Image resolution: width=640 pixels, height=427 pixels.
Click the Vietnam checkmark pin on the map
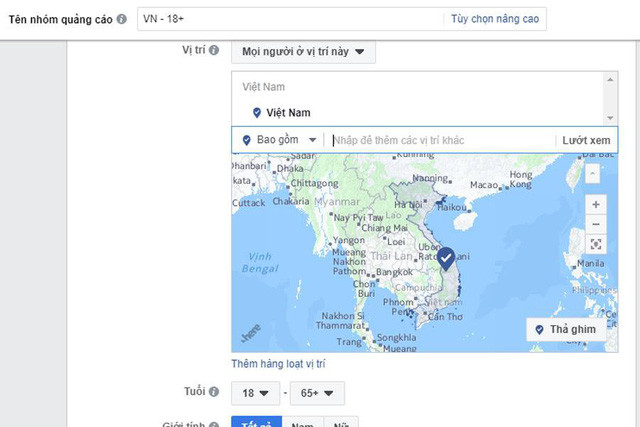(446, 258)
